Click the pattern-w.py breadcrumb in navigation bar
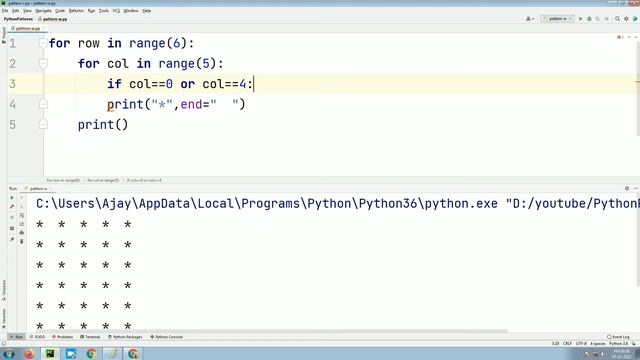Image resolution: width=640 pixels, height=360 pixels. click(53, 19)
